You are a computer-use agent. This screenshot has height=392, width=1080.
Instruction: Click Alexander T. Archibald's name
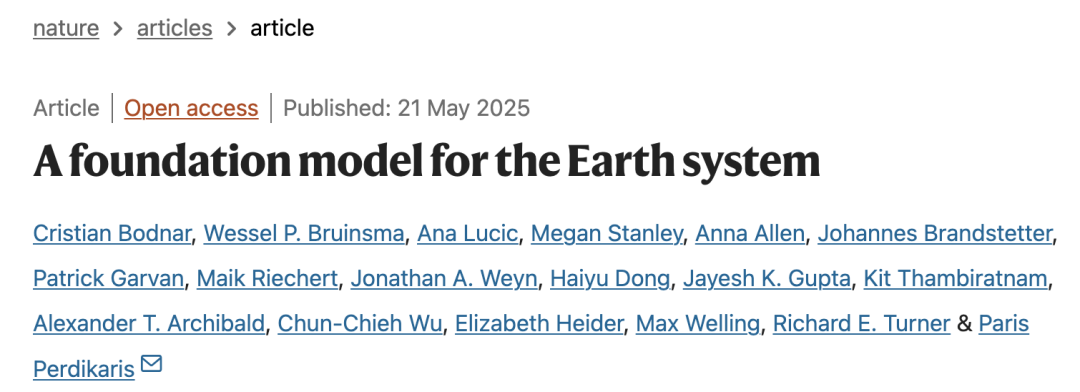(x=149, y=324)
